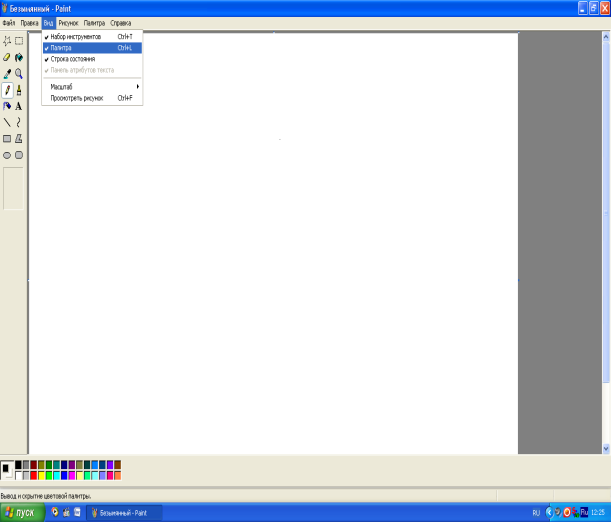Screen dimensions: 611x522
Task: Activate the Magnifier tool
Action: point(19,74)
